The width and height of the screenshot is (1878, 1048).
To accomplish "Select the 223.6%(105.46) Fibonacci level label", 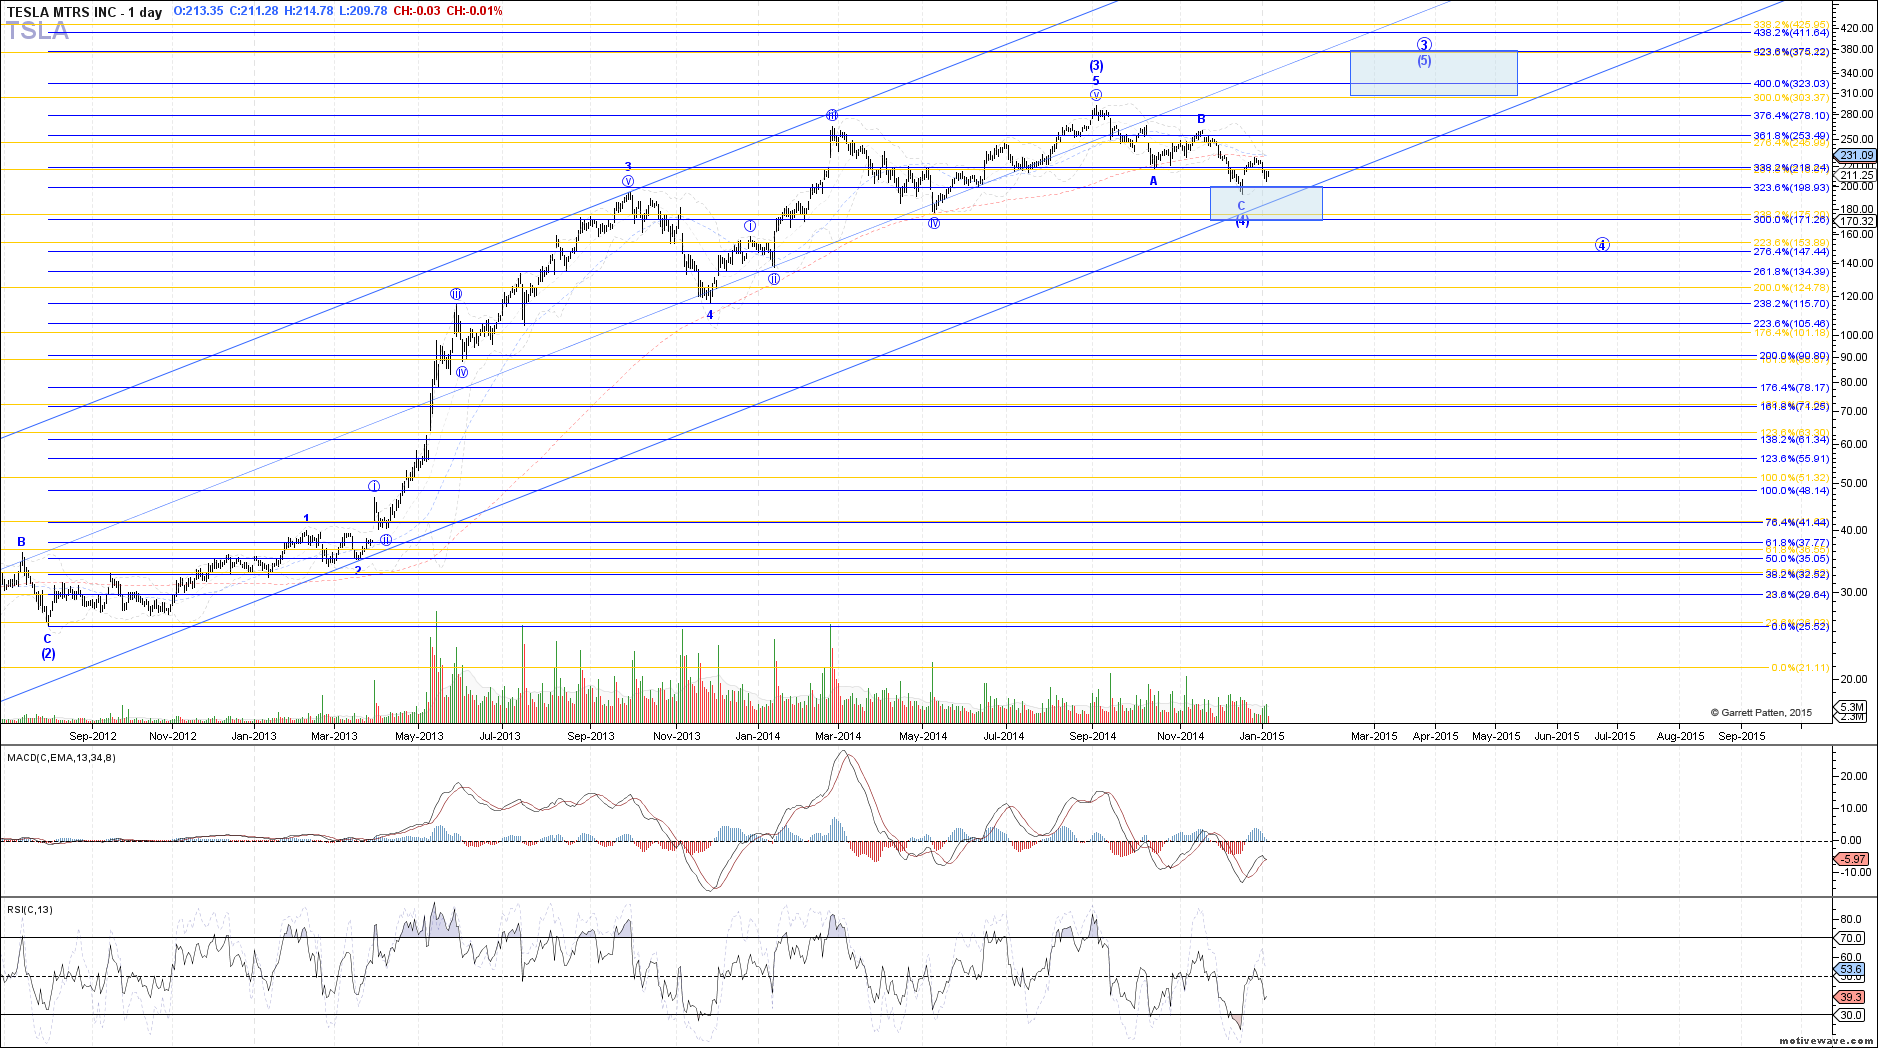I will click(x=1791, y=324).
